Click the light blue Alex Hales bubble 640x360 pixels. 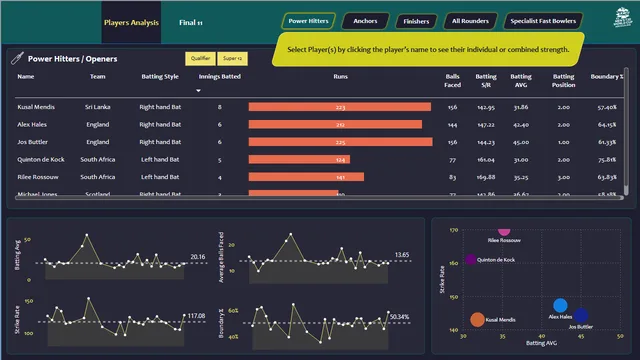560,305
